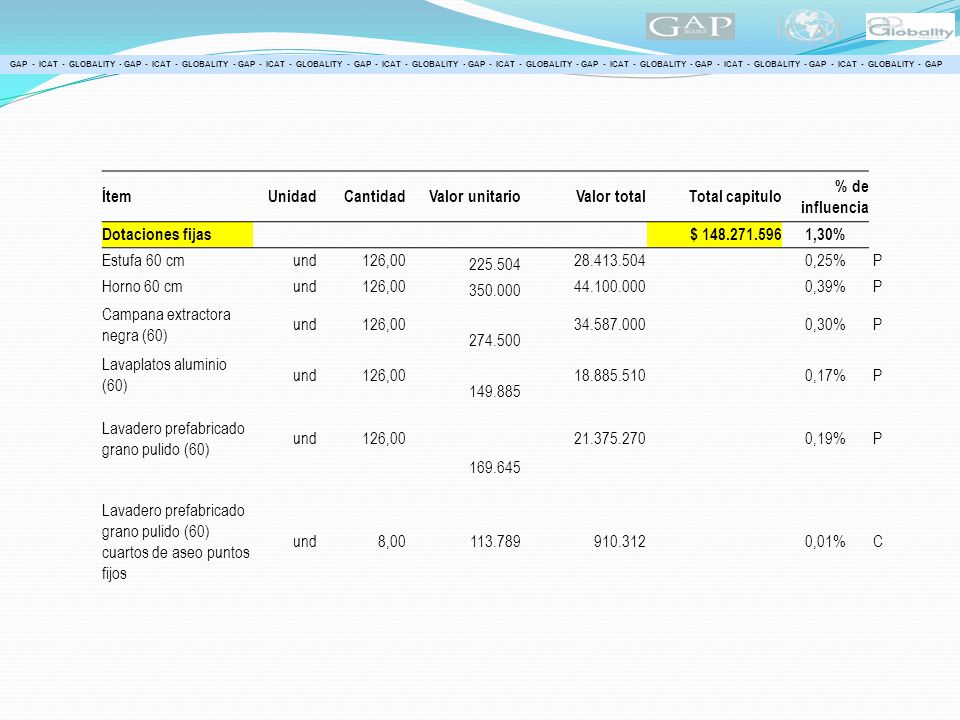Select the 'Valor total' column header
The width and height of the screenshot is (960, 720).
coord(610,197)
